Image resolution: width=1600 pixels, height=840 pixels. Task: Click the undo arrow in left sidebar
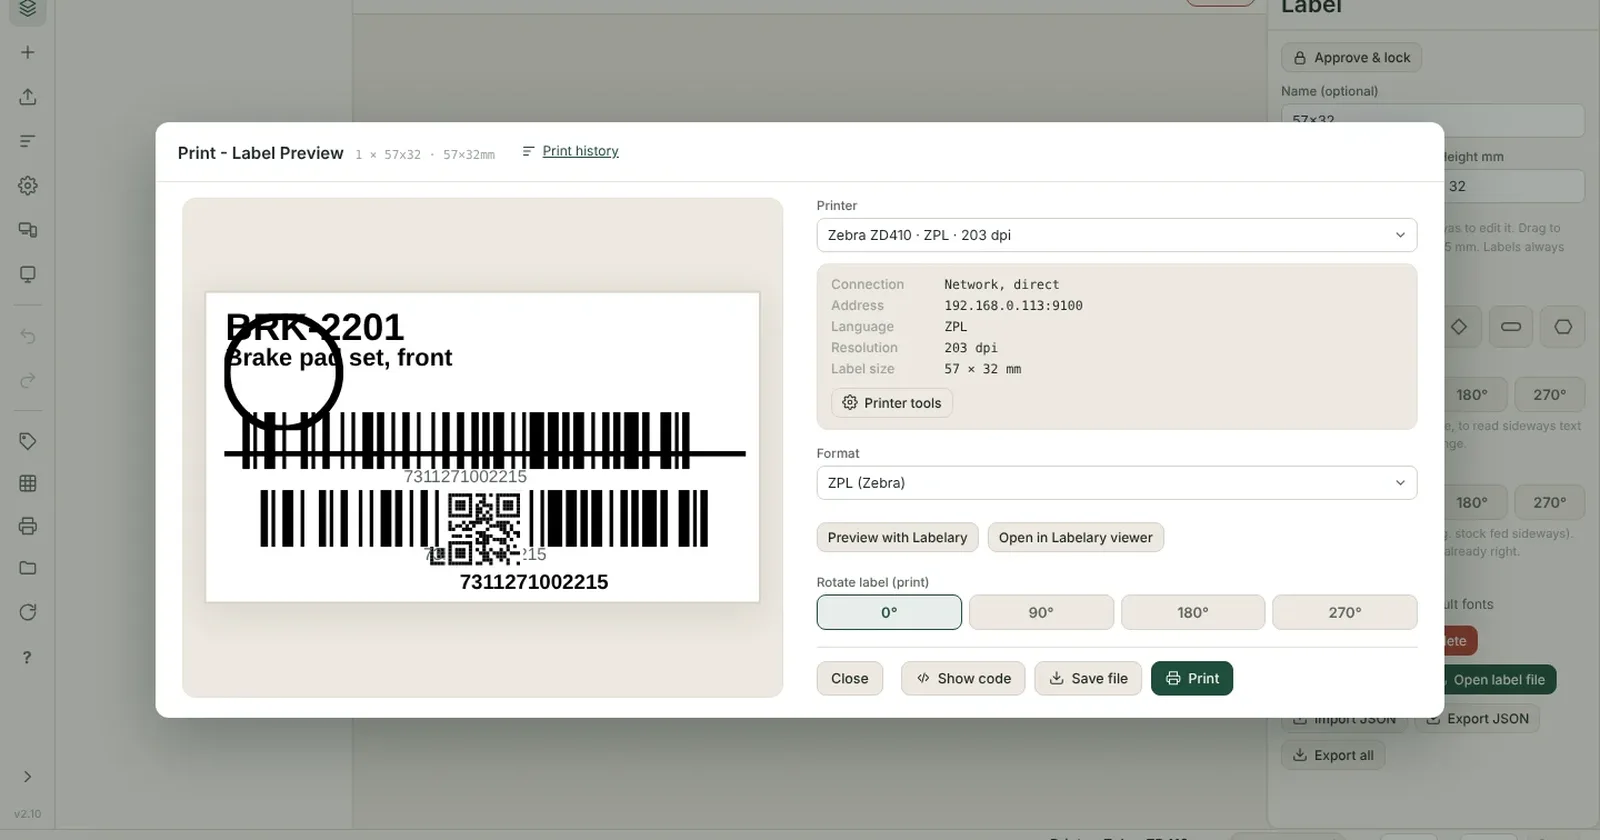(28, 336)
